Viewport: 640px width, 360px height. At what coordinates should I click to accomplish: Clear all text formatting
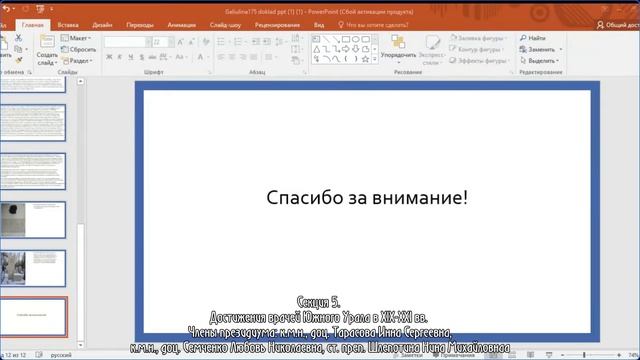coord(206,42)
